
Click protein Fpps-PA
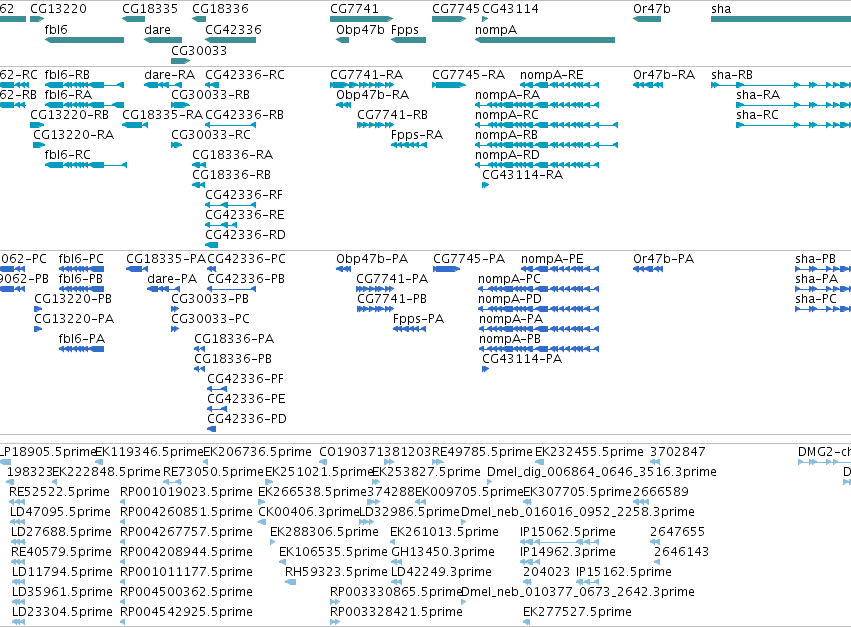tap(418, 319)
